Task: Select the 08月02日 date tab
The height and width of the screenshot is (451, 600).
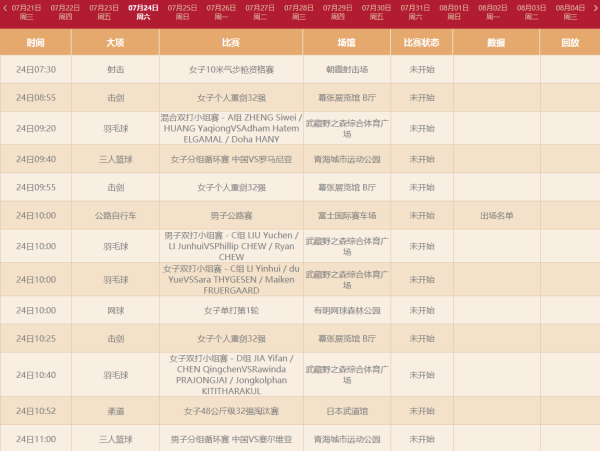Action: (492, 12)
